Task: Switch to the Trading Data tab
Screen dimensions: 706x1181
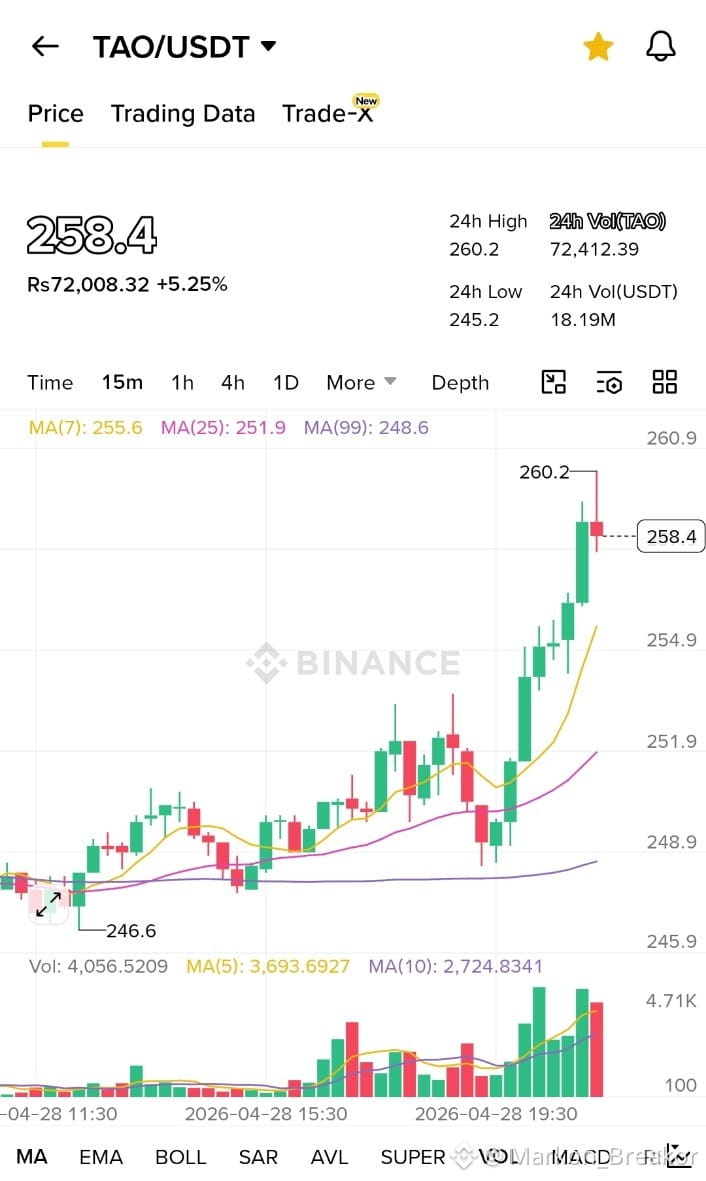Action: [183, 114]
